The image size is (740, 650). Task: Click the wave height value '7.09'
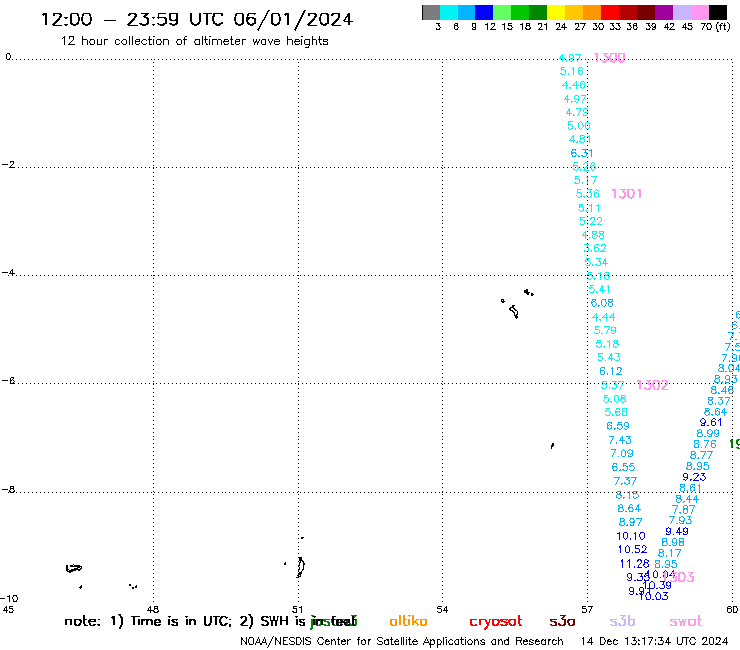pos(622,453)
